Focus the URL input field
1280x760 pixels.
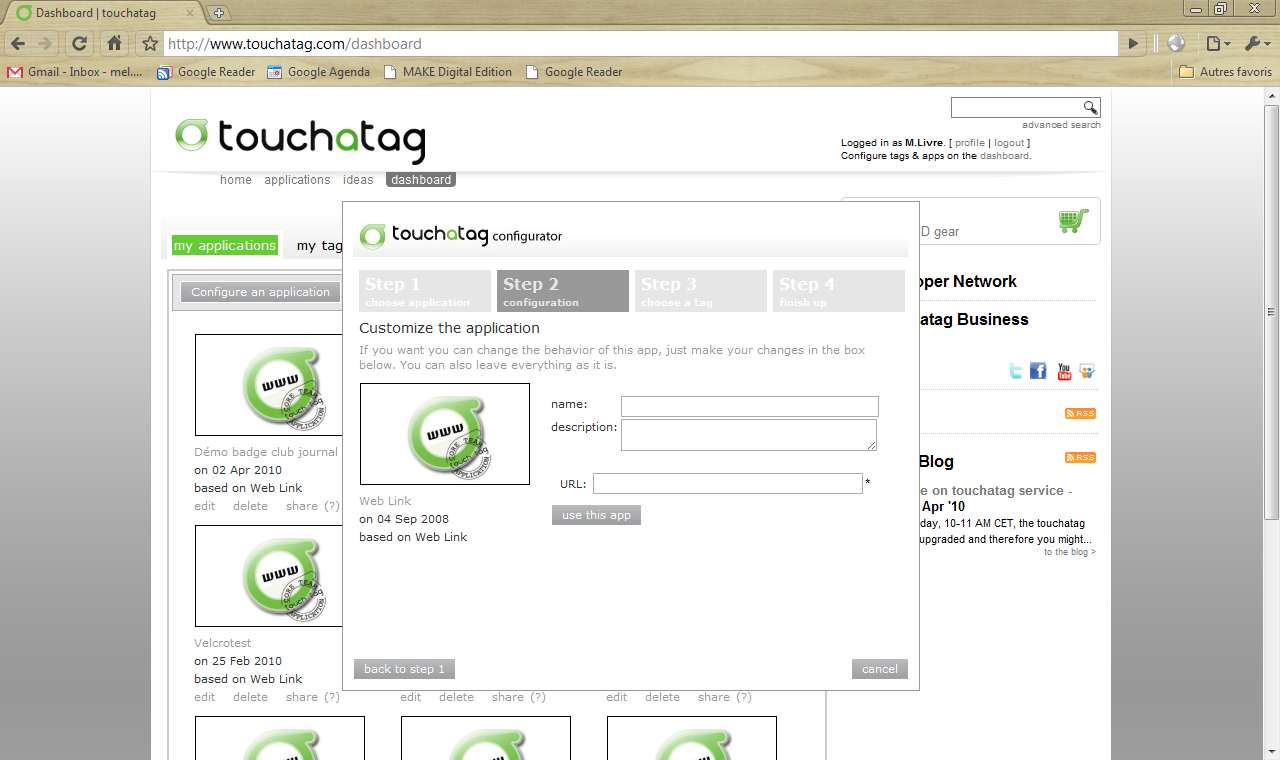point(728,484)
